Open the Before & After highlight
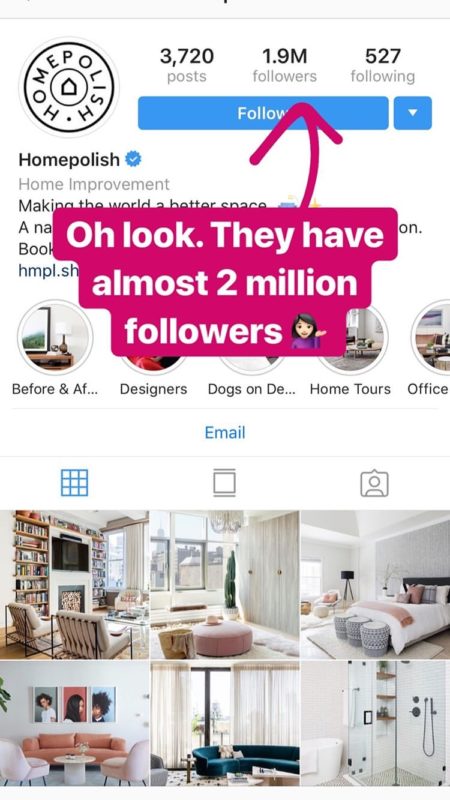The height and width of the screenshot is (800, 450). (x=55, y=337)
